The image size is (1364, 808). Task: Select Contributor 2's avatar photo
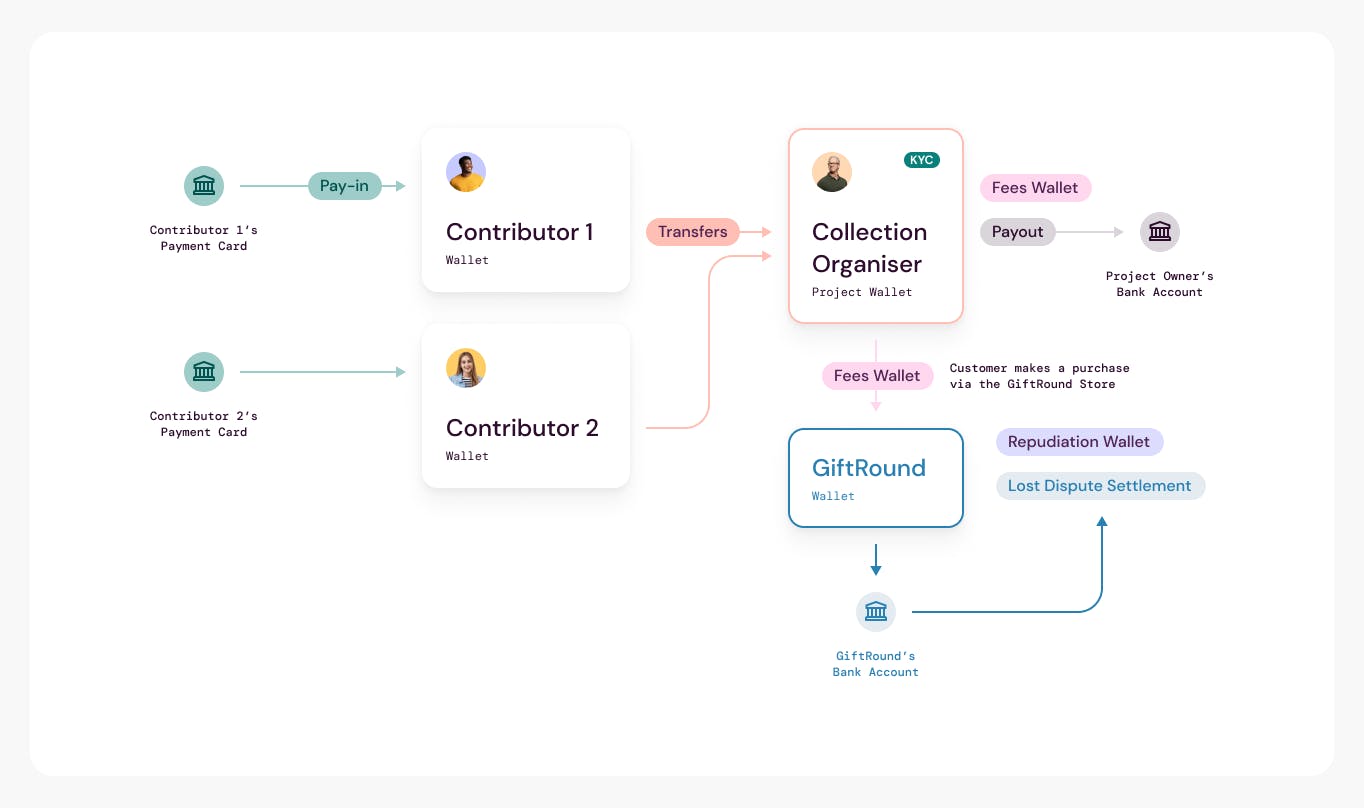pos(466,368)
